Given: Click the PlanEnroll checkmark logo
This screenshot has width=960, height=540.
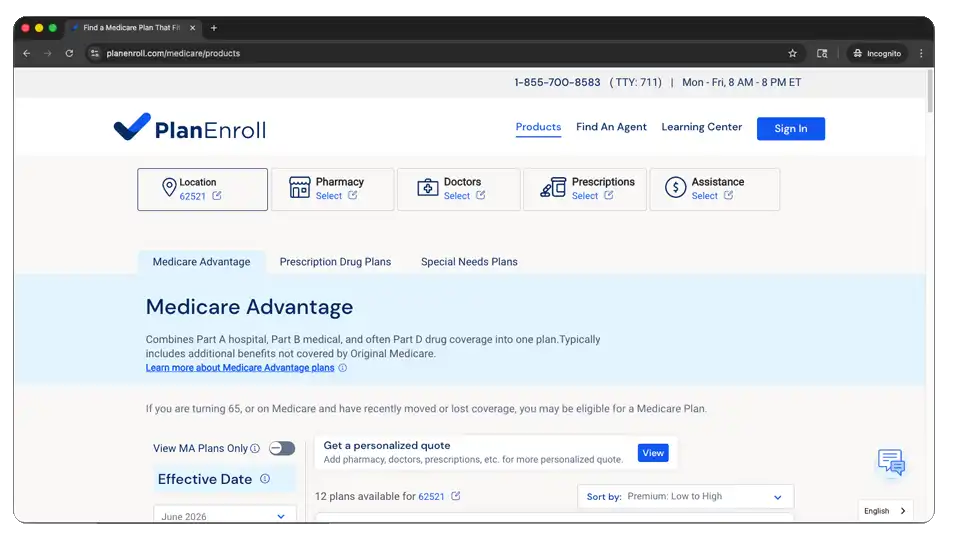Looking at the screenshot, I should point(132,127).
